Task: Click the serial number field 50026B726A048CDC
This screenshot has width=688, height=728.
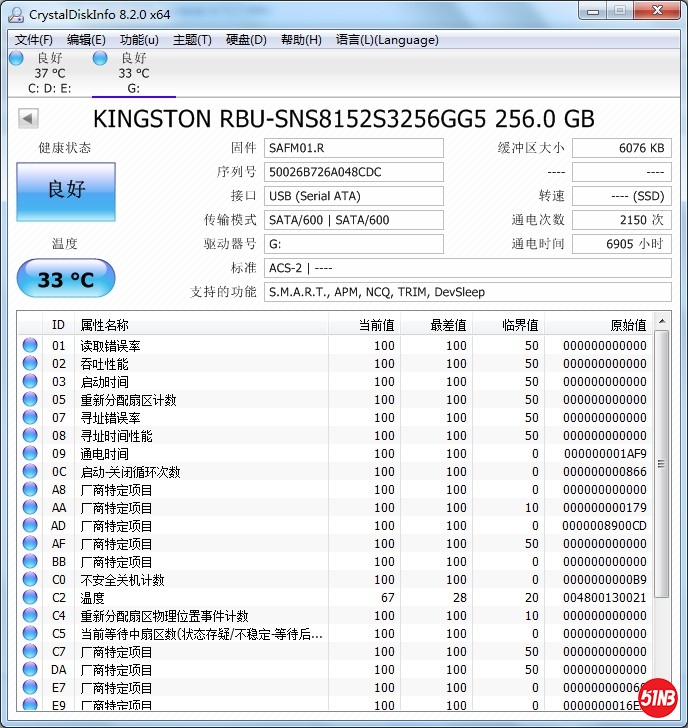Action: tap(354, 172)
